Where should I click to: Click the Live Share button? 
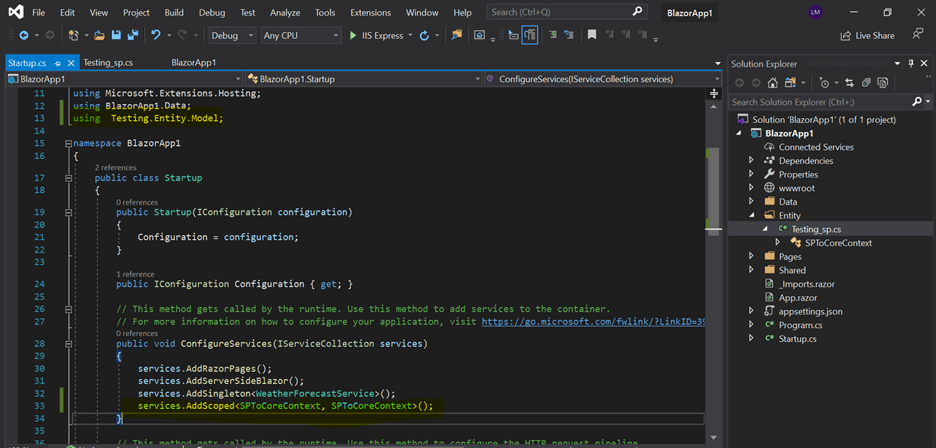click(866, 36)
